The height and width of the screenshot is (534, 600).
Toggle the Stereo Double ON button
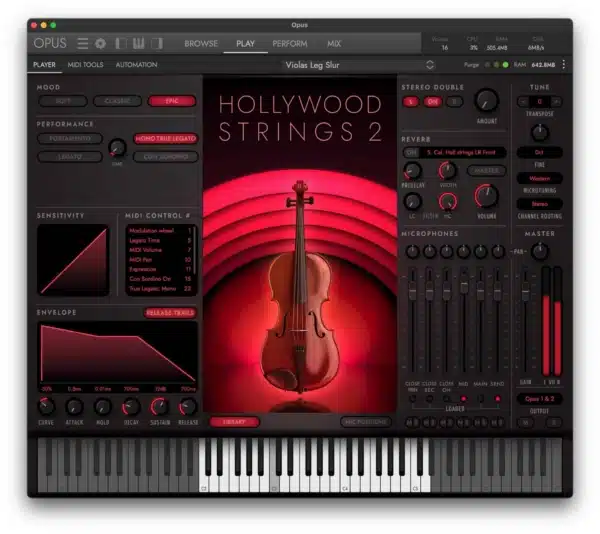point(433,102)
